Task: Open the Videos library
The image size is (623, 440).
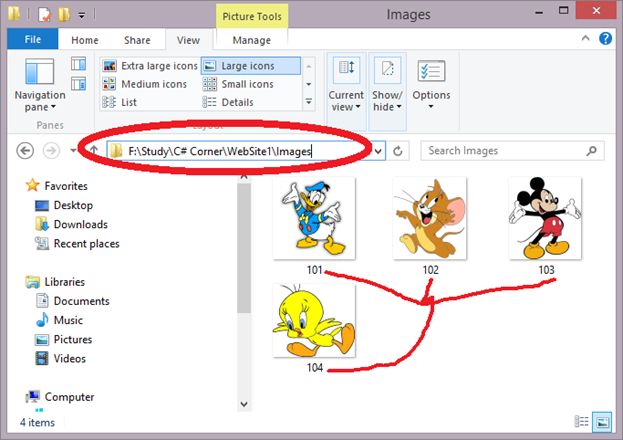Action: 60,358
